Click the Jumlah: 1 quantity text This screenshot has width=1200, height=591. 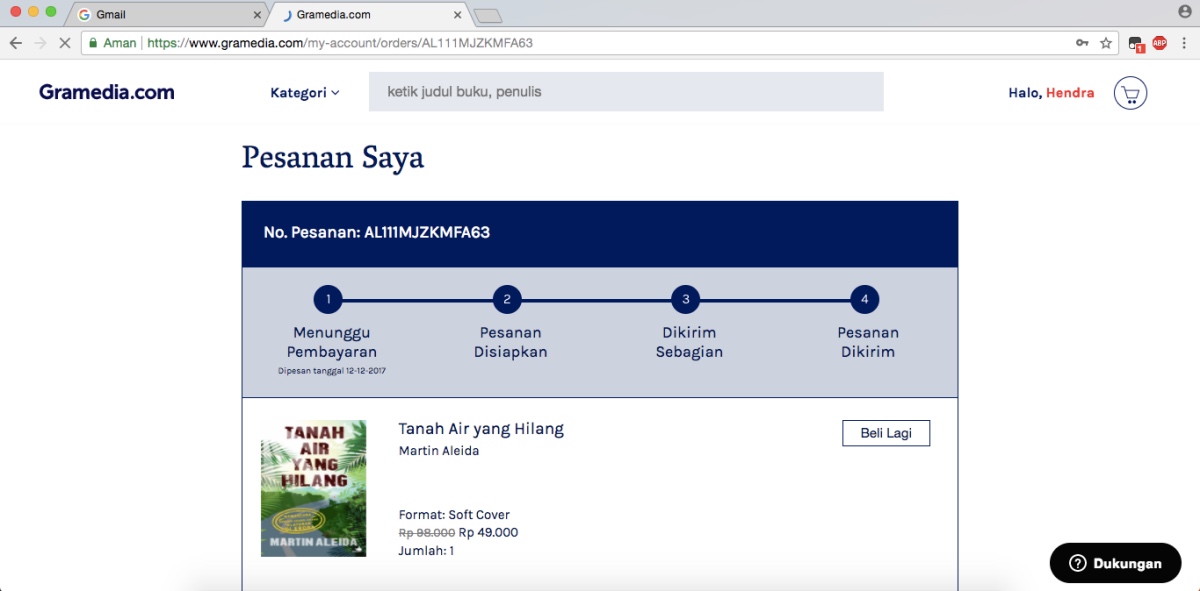click(x=426, y=551)
